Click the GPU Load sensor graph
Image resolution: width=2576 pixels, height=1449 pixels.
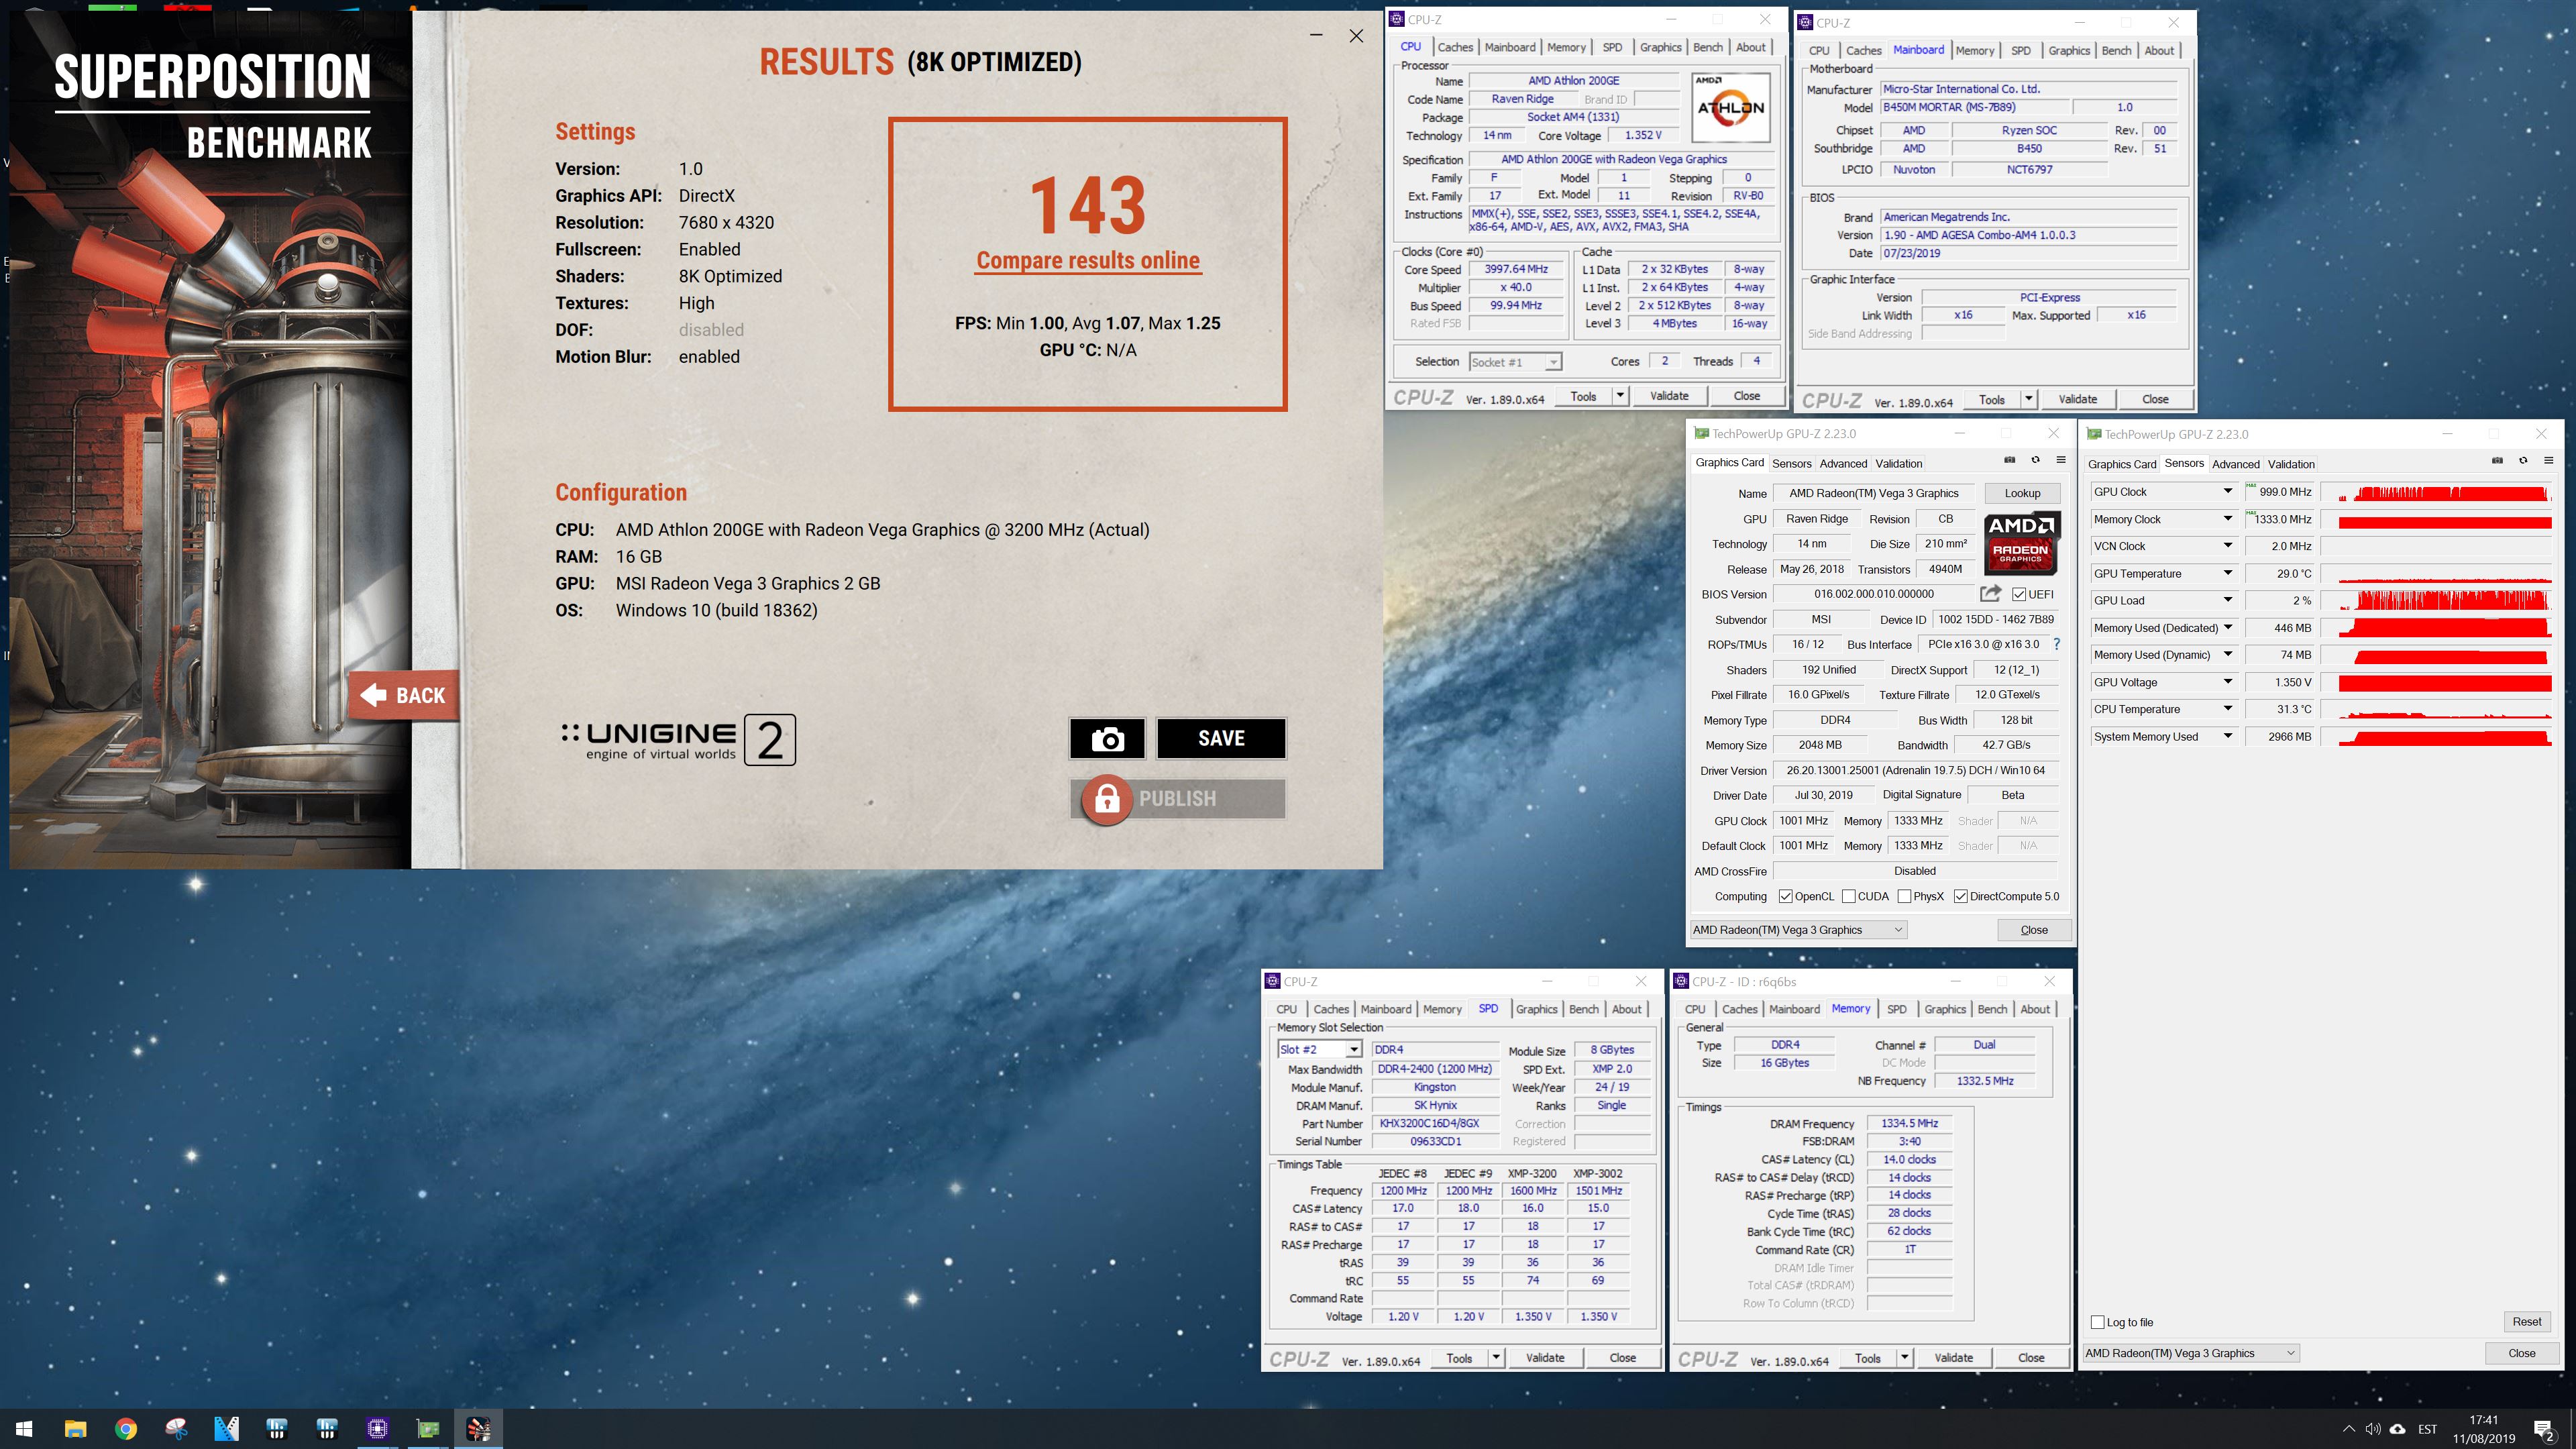click(x=2436, y=600)
